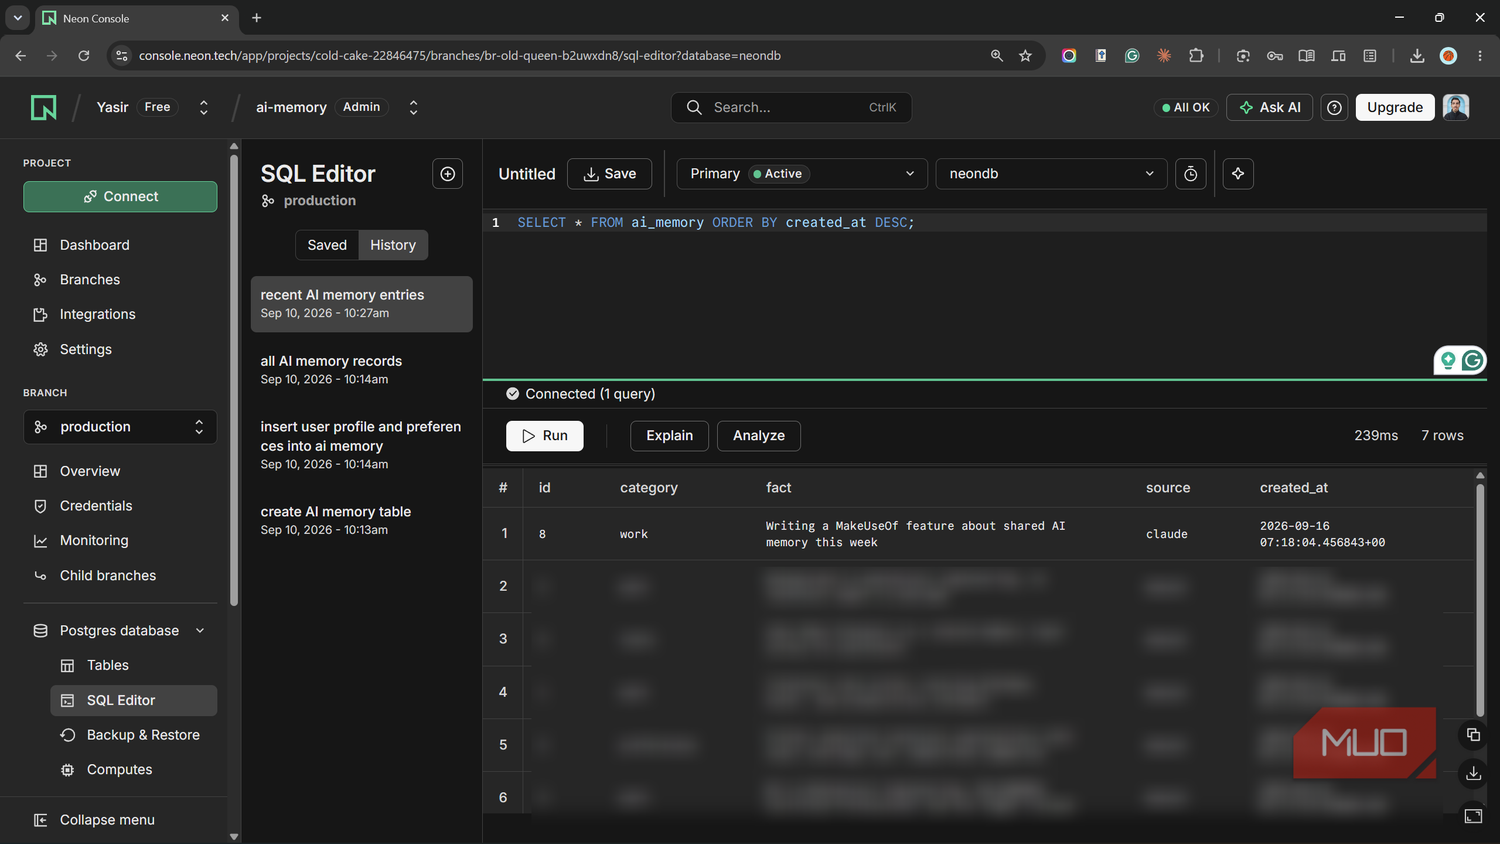Open the neondb database dropdown
Screen dimensions: 1500x844
coord(1051,174)
